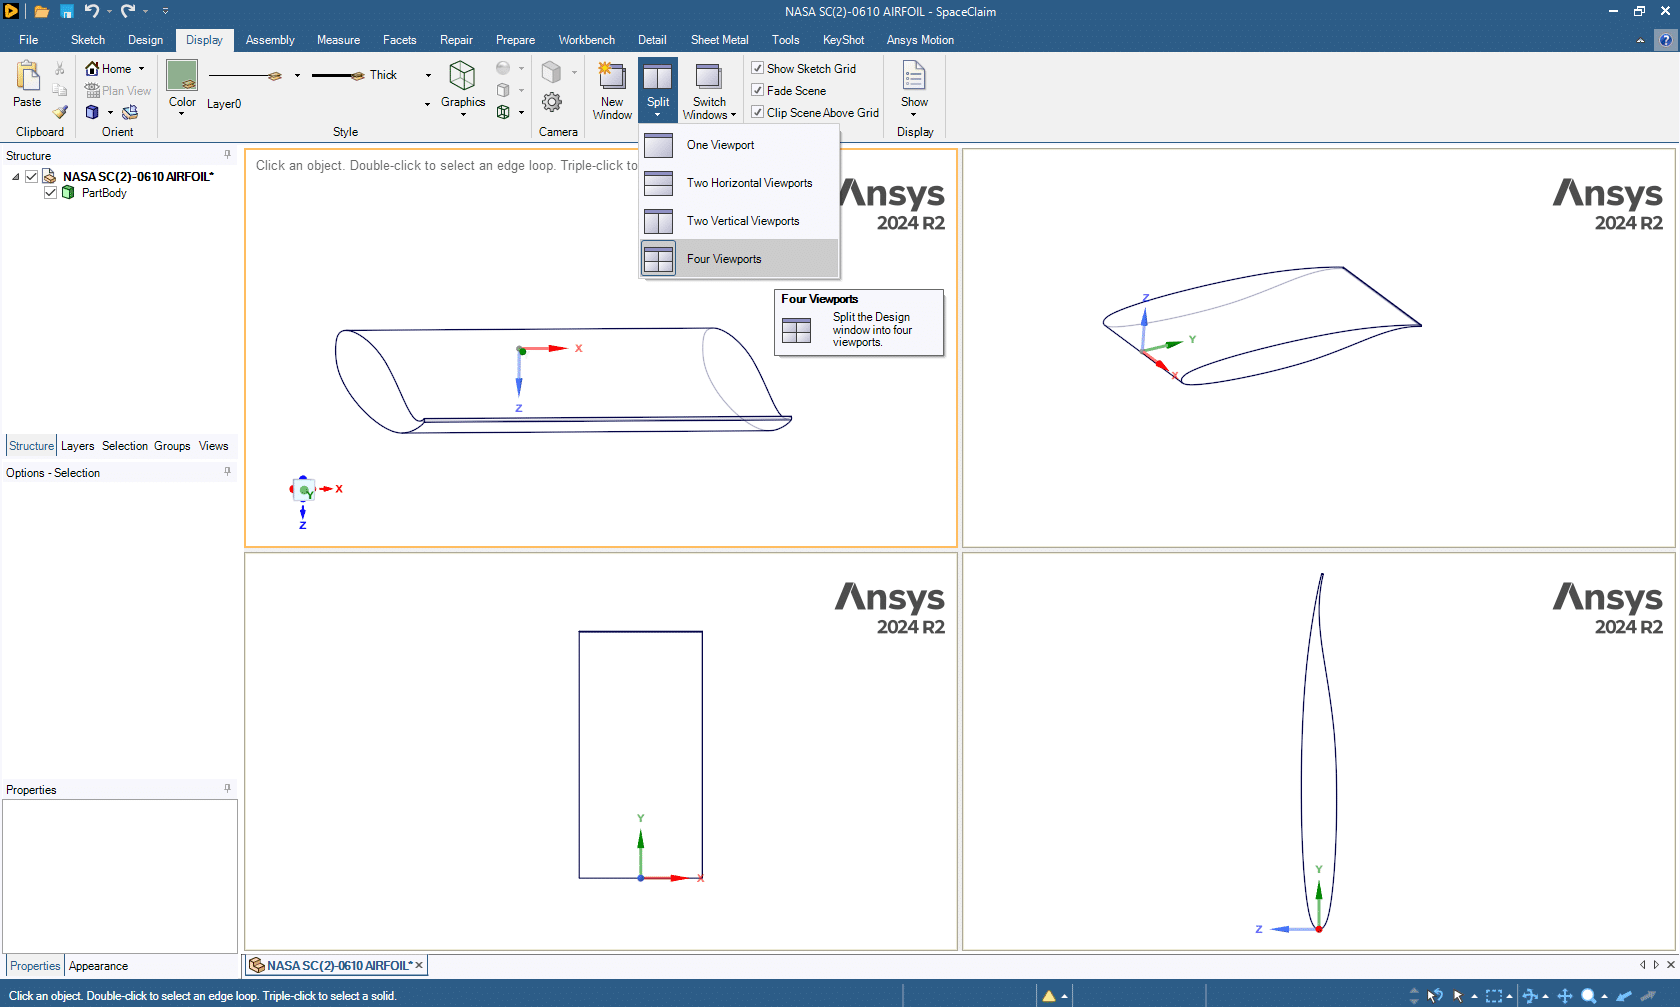Open Graphics rendering style options
This screenshot has width=1680, height=1007.
coord(462,78)
